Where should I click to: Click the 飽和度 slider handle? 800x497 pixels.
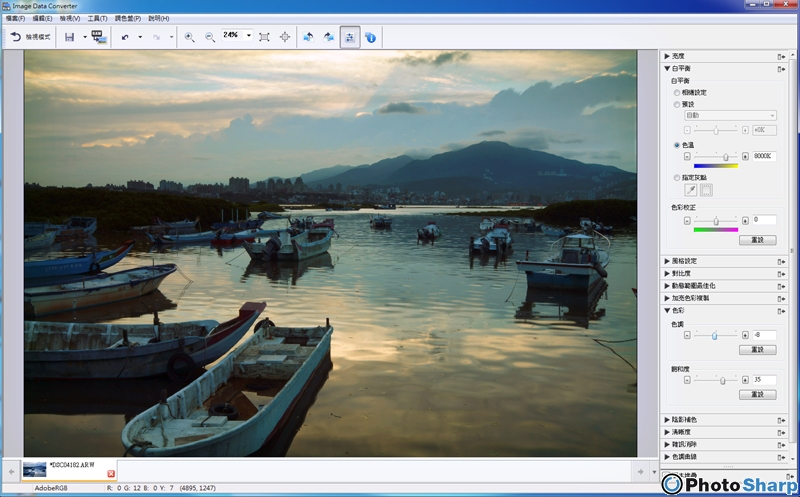tap(722, 380)
